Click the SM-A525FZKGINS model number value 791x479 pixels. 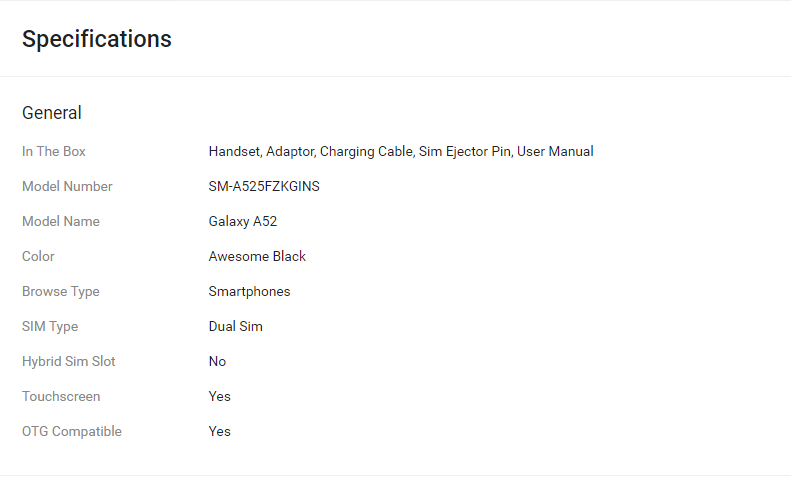(264, 186)
